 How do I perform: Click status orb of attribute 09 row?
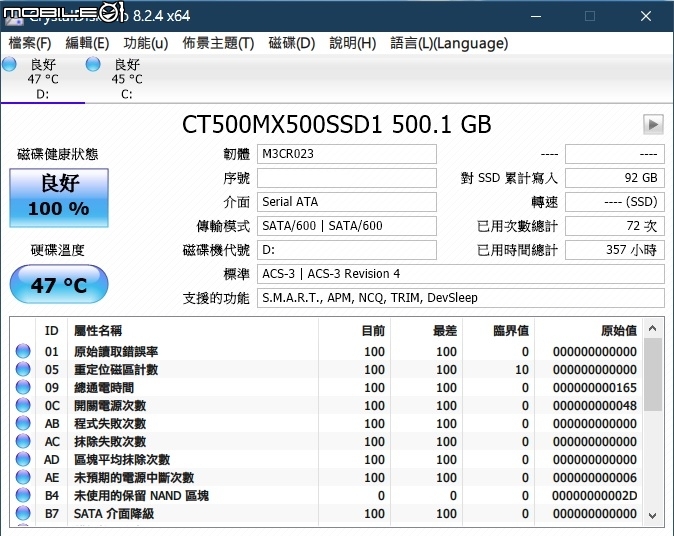coord(23,387)
